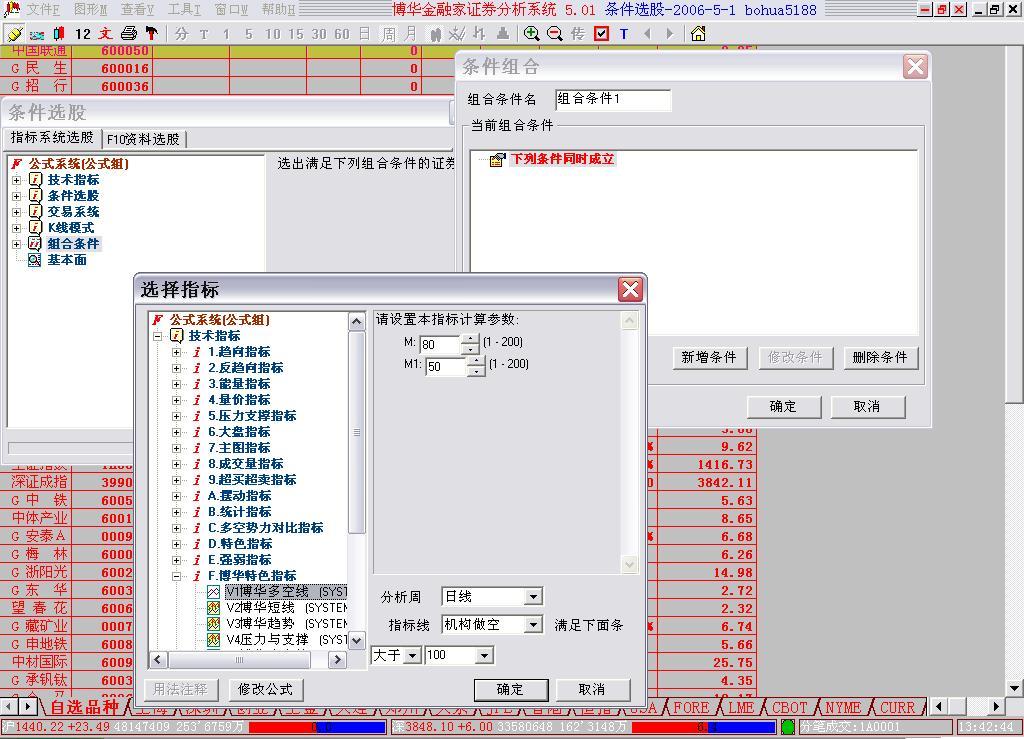Open the 文件F menu
Screen dimensions: 1024x739
click(43, 10)
